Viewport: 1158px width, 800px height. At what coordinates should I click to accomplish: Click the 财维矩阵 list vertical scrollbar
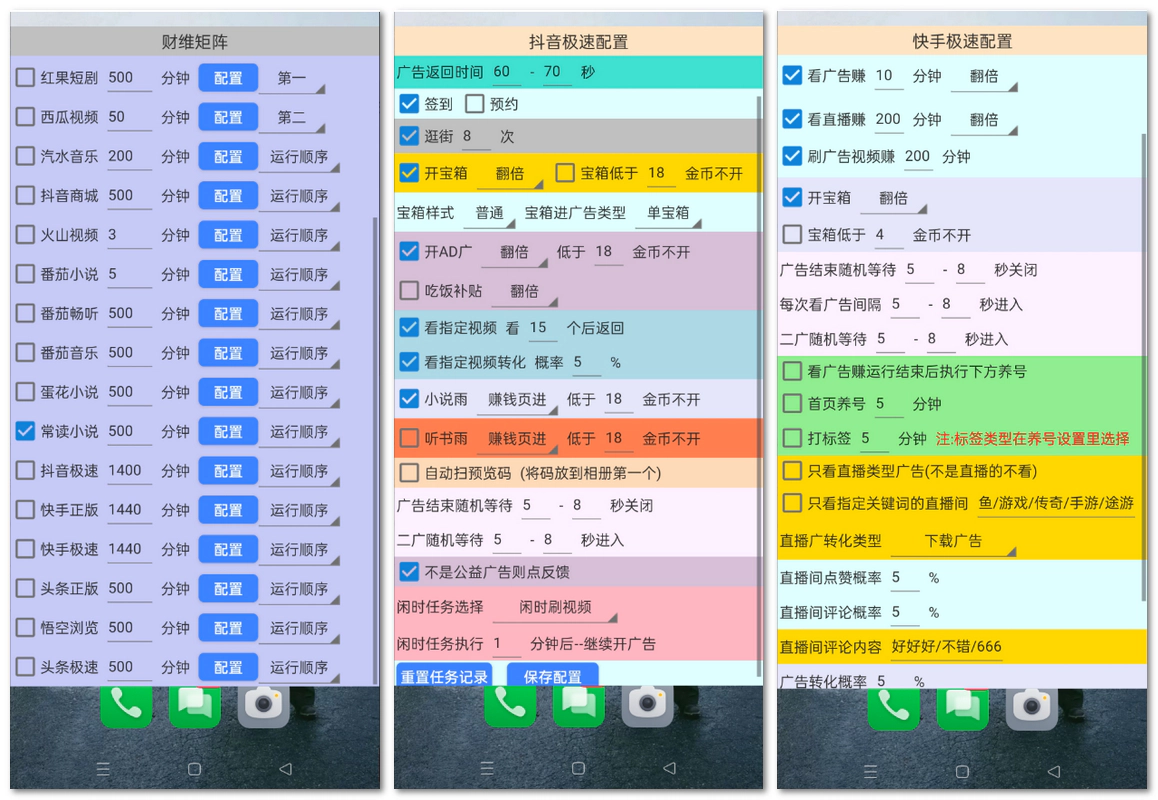(376, 450)
